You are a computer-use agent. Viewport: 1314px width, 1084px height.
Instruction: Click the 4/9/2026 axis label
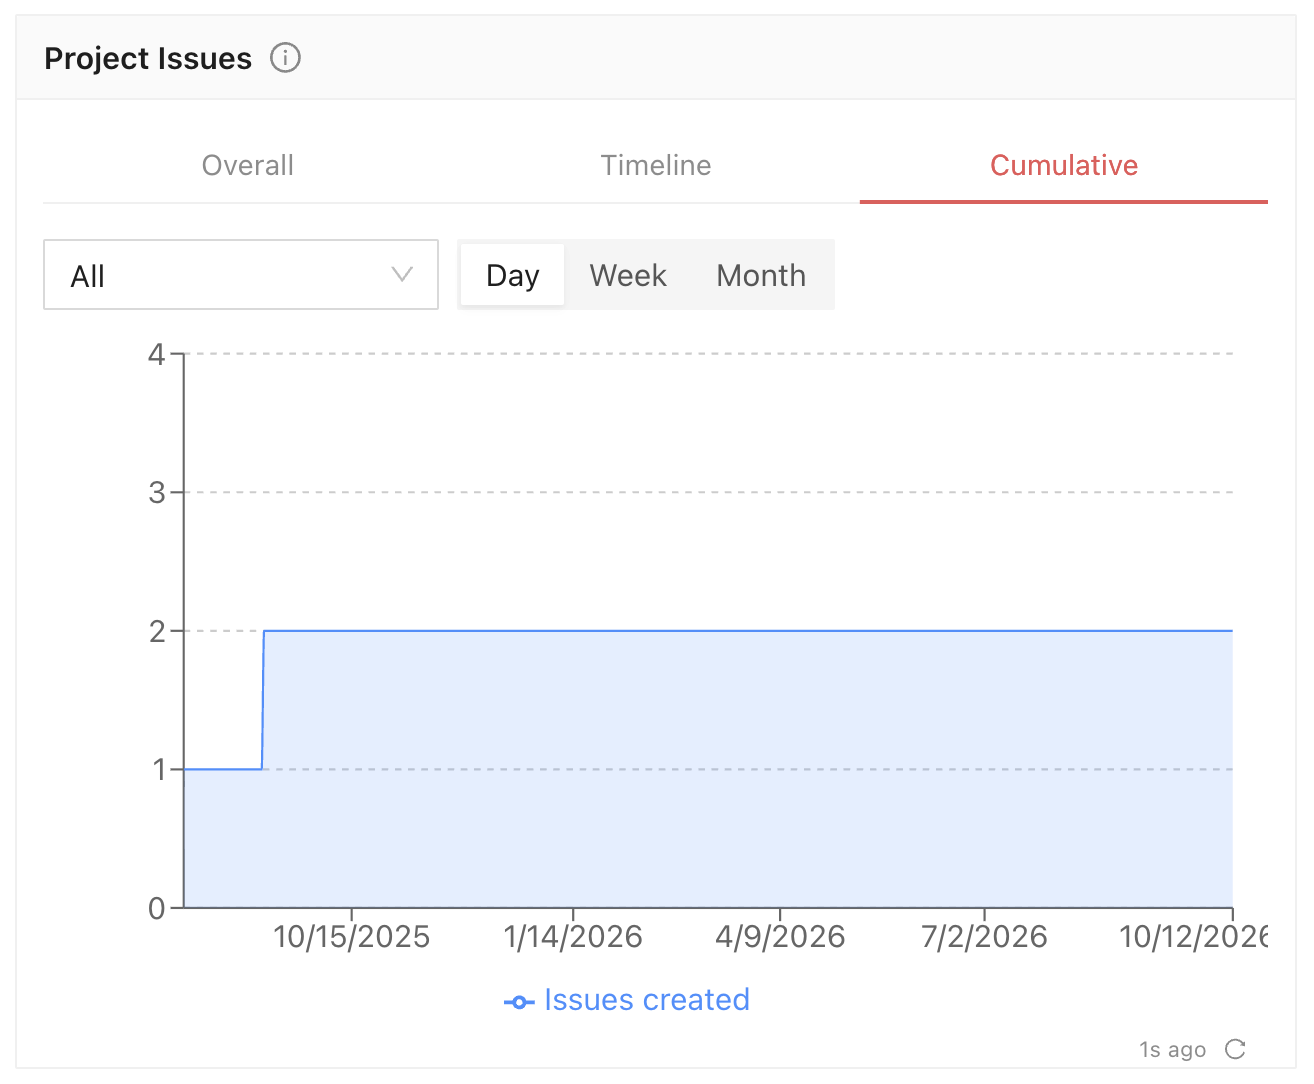pyautogui.click(x=780, y=937)
